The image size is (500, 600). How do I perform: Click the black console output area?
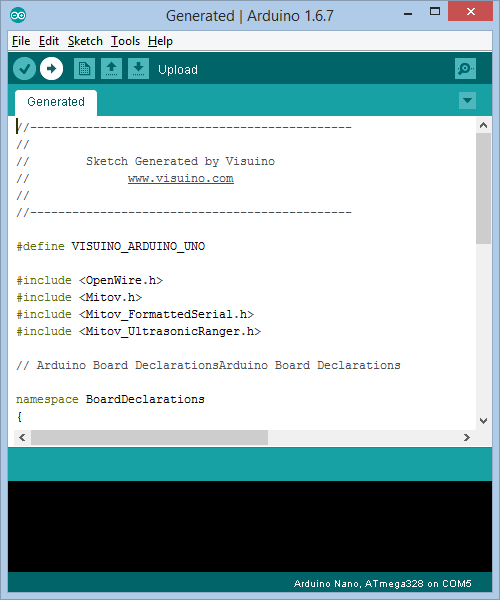(x=250, y=526)
